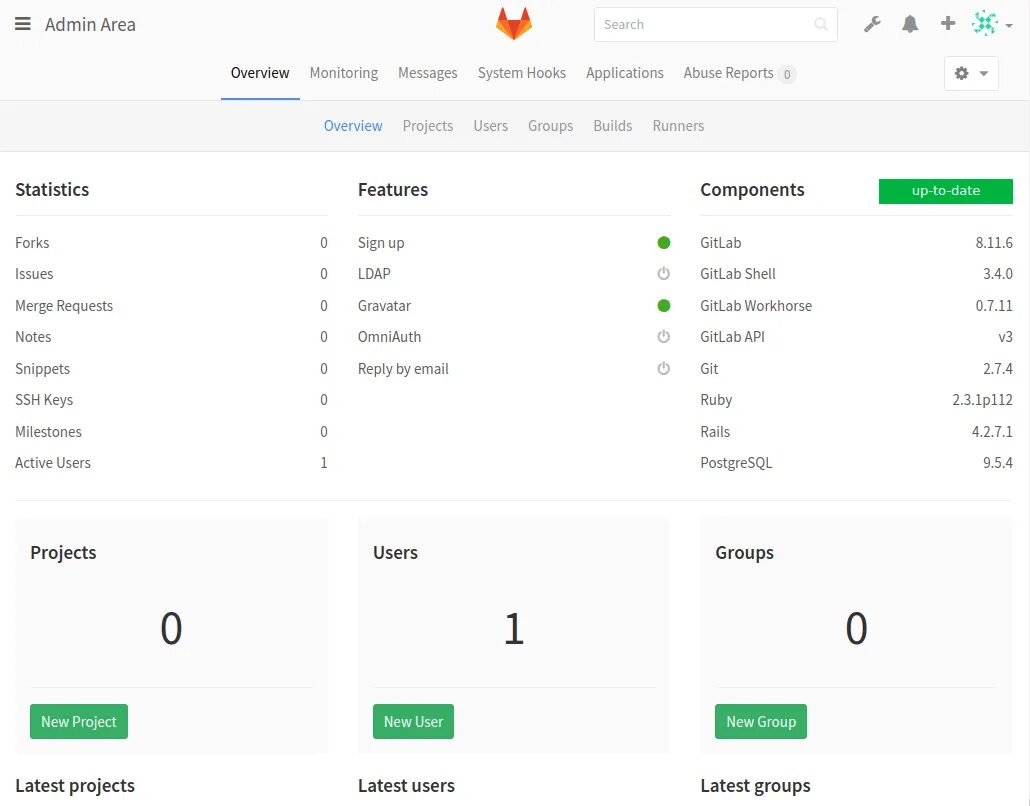This screenshot has height=806, width=1030.
Task: Click the OmniAuth disabled power icon
Action: click(663, 336)
